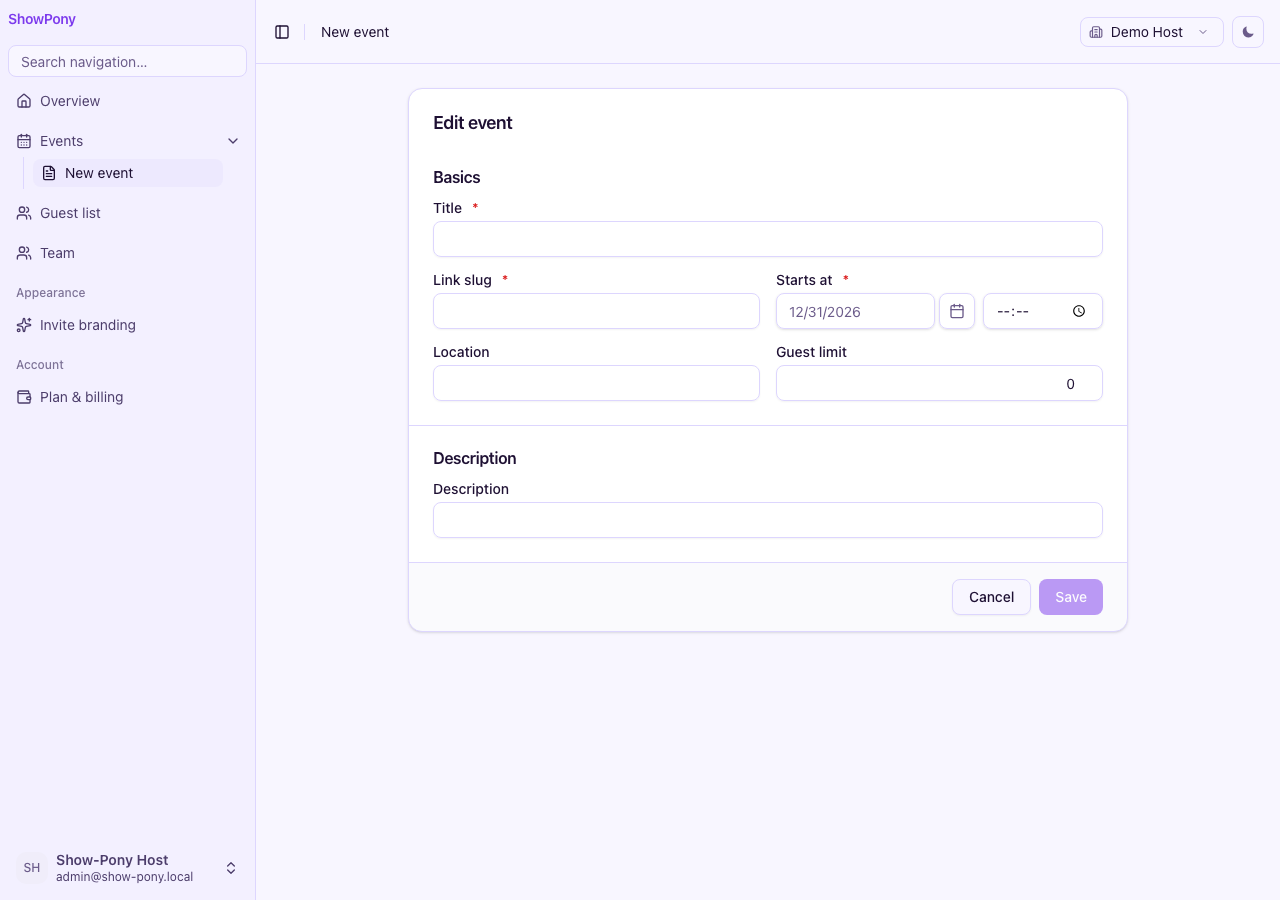Click the Guest limit number field
1280x900 pixels.
(939, 383)
